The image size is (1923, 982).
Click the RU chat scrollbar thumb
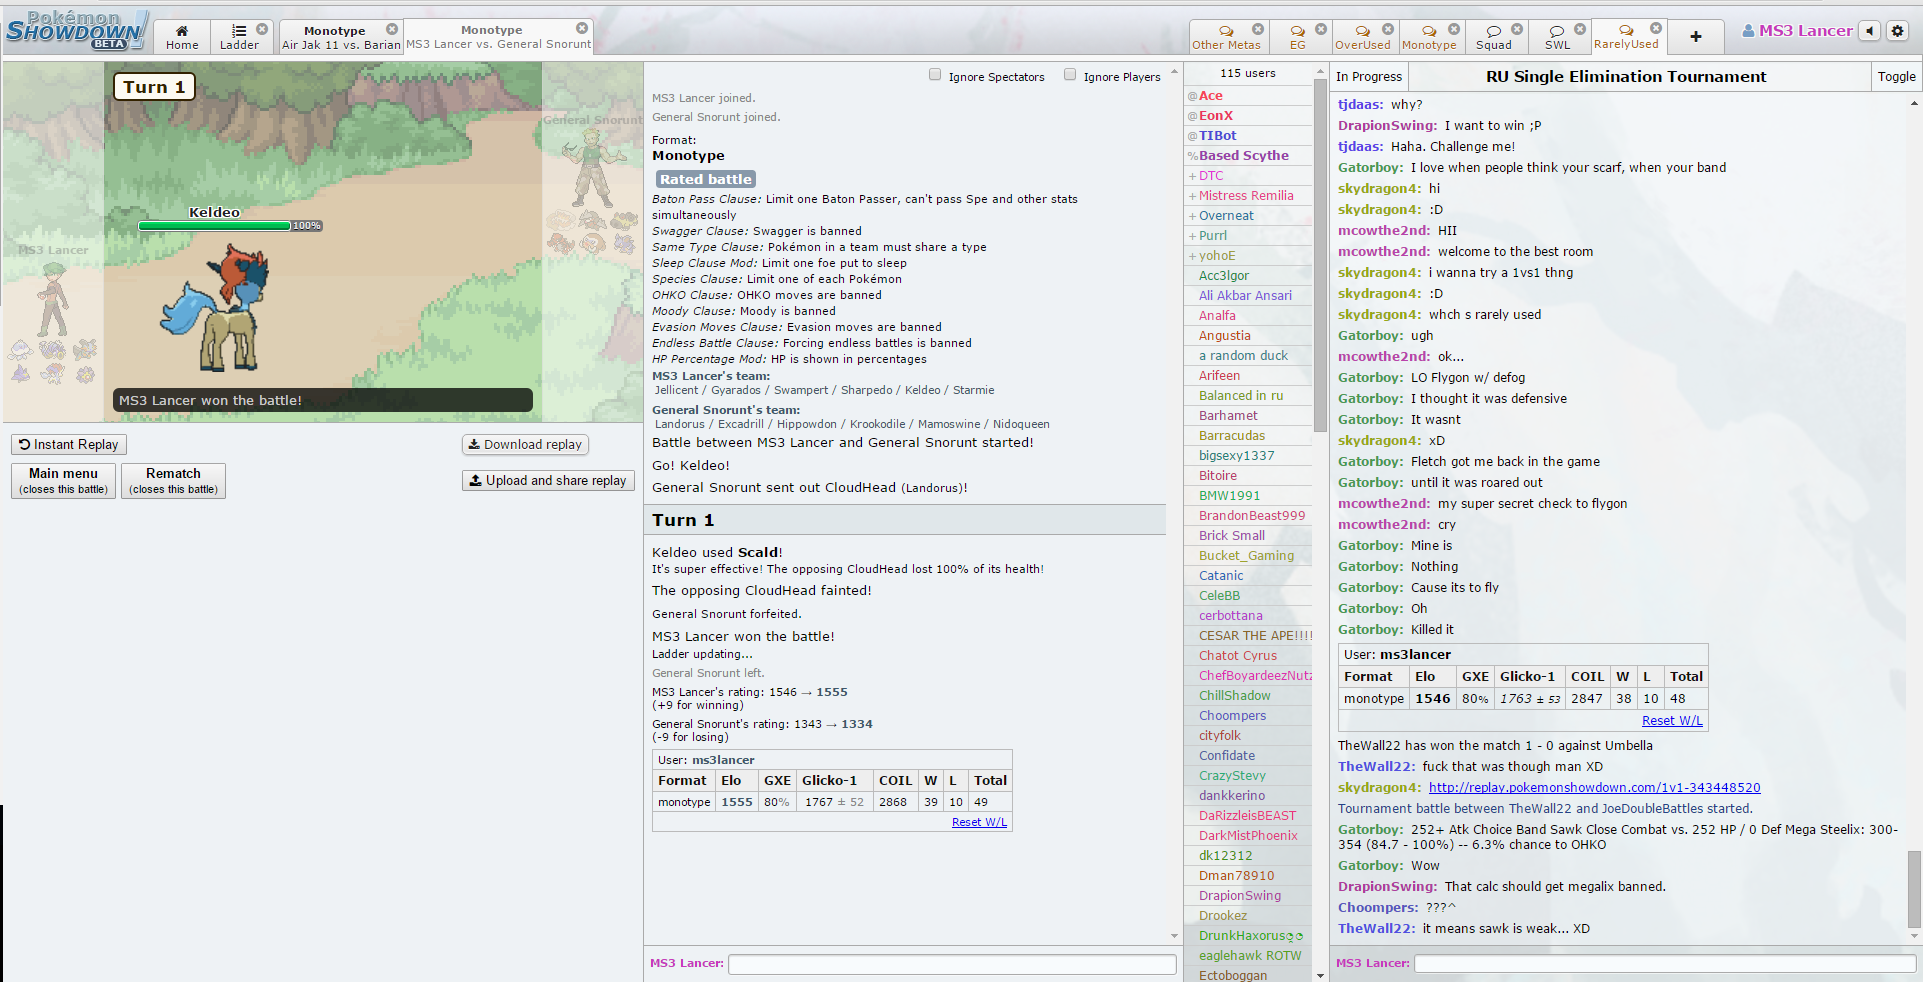coord(1914,889)
